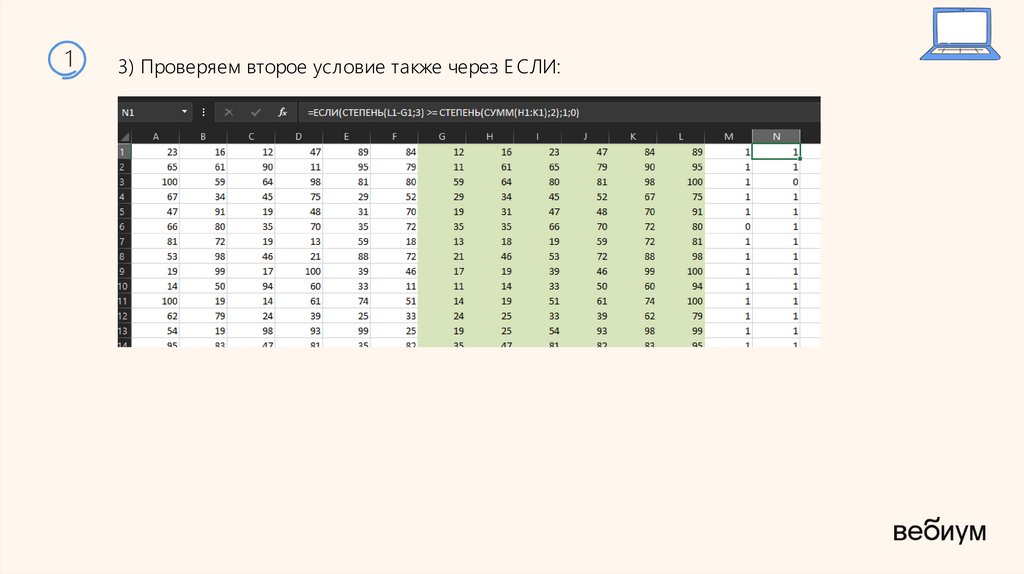This screenshot has width=1024, height=574.
Task: Click green cell H4 with value 34
Action: pyautogui.click(x=489, y=197)
